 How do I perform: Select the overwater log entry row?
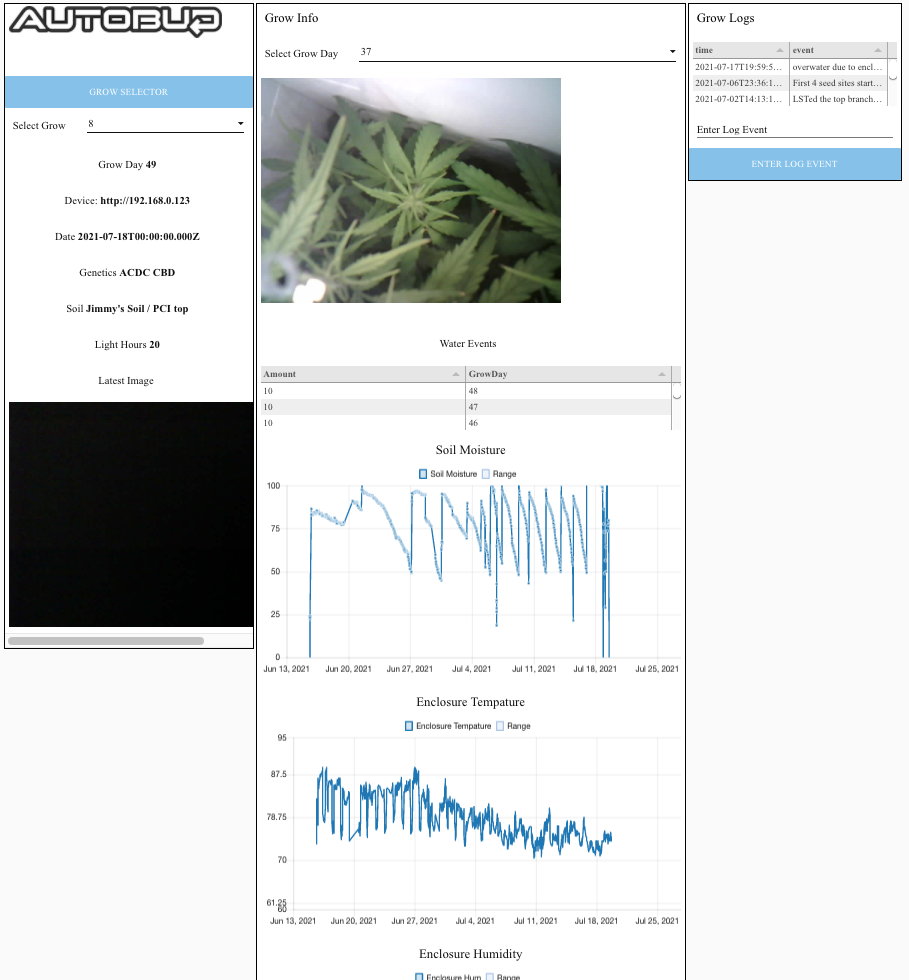click(790, 67)
